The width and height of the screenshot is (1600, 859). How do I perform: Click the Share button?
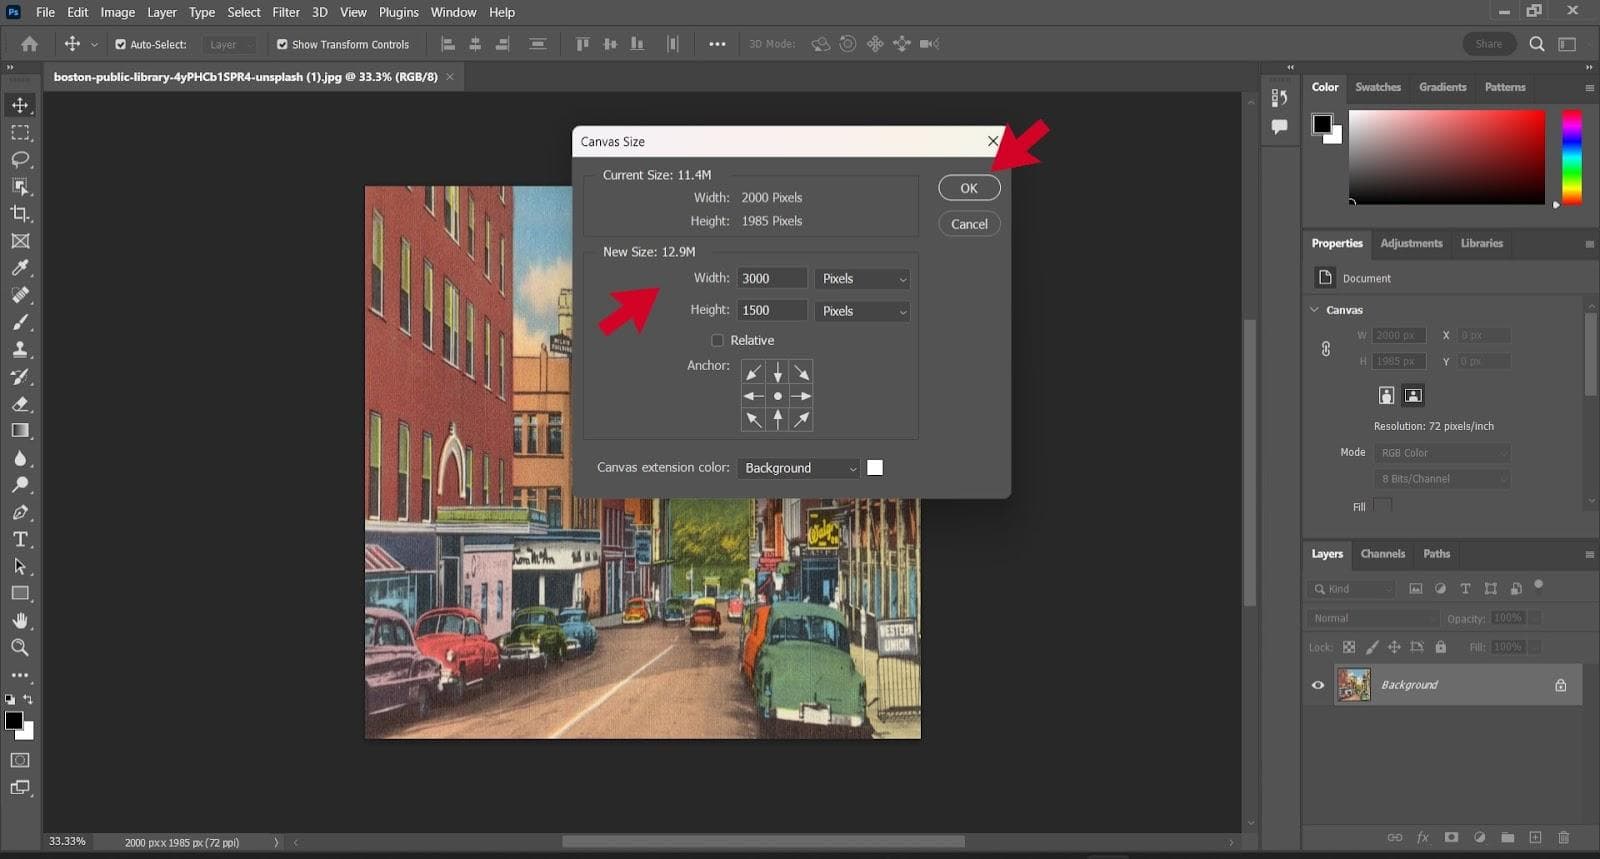pos(1488,44)
